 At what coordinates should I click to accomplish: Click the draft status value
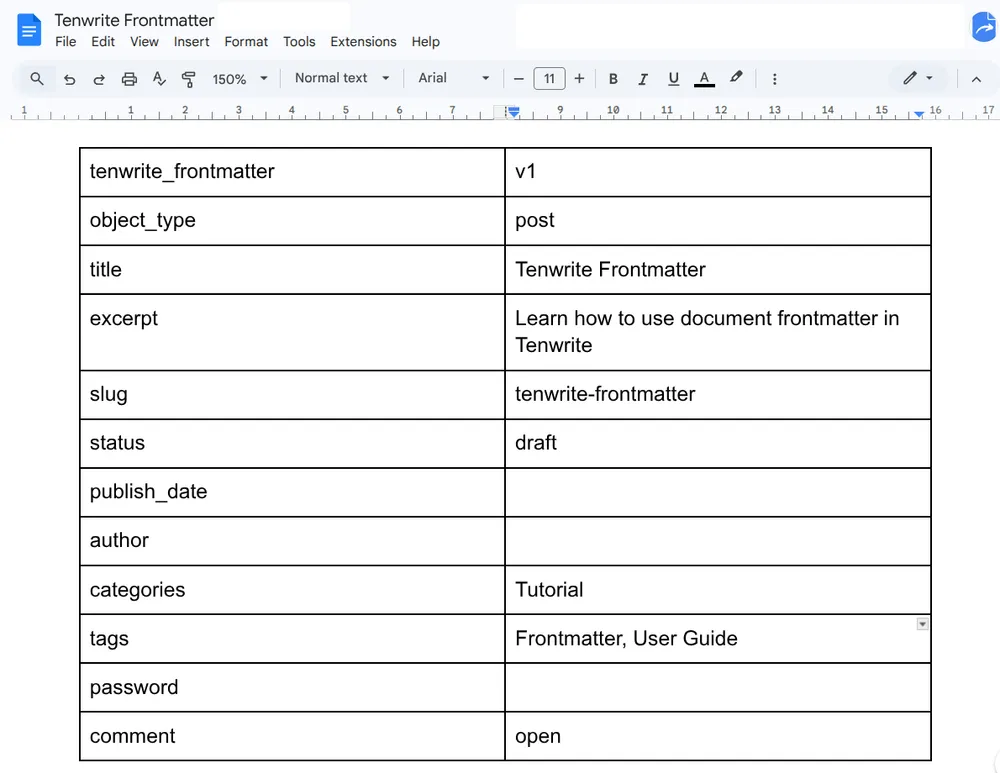pos(536,443)
